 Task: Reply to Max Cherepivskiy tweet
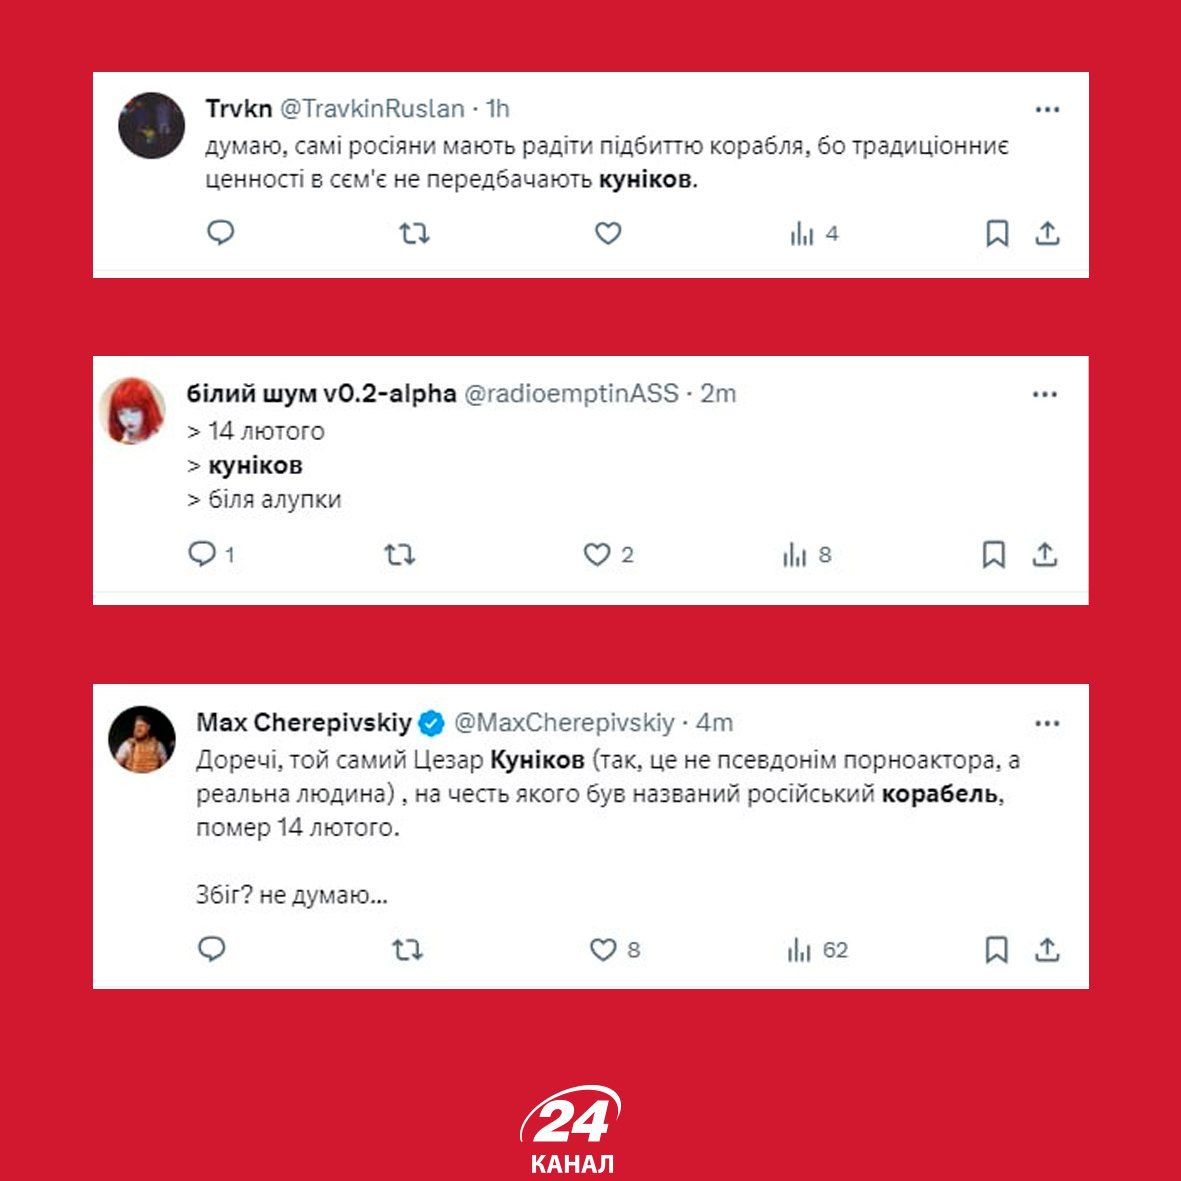pyautogui.click(x=212, y=949)
